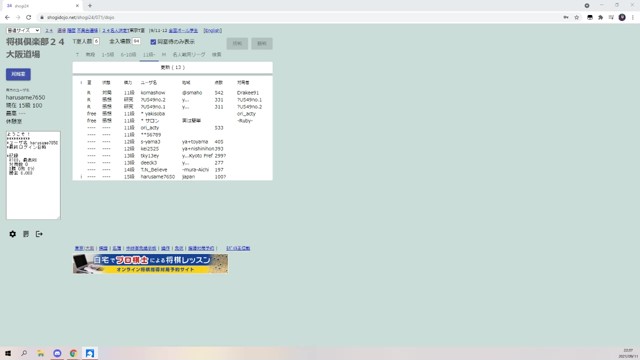Open the browser extensions puzzle icon

coord(600,18)
